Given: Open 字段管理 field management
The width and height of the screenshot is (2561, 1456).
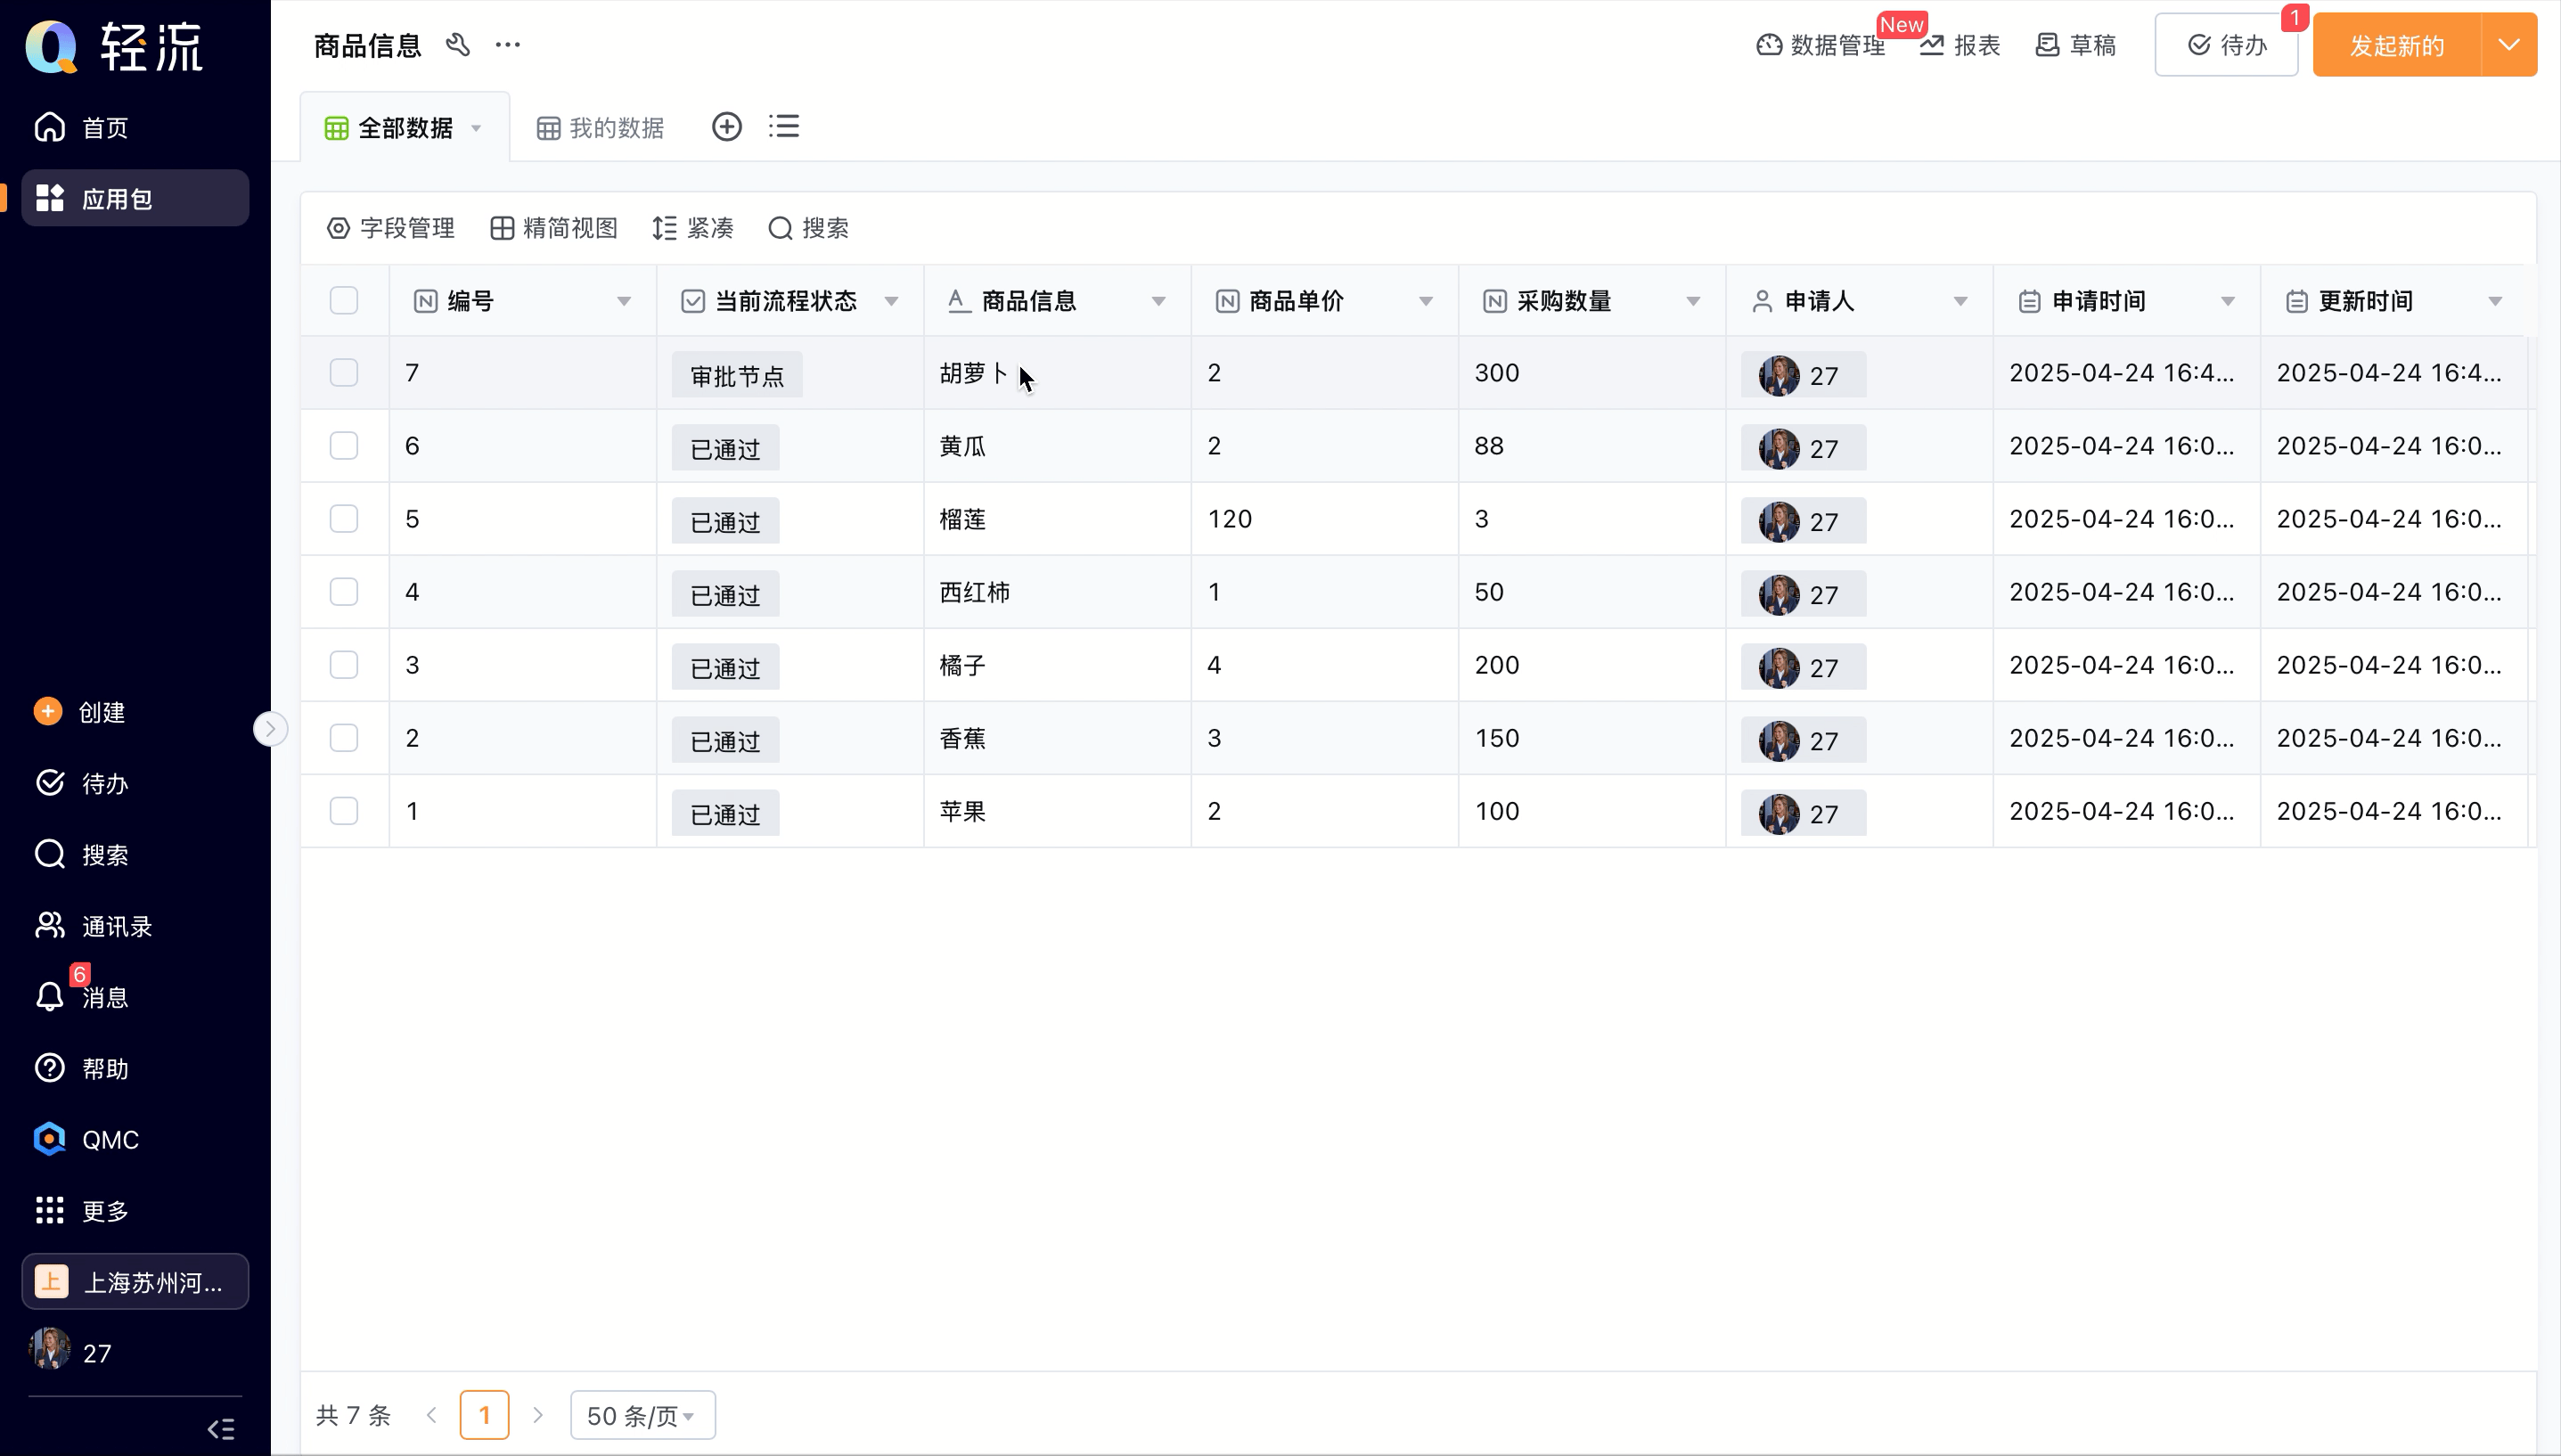Looking at the screenshot, I should click(390, 228).
